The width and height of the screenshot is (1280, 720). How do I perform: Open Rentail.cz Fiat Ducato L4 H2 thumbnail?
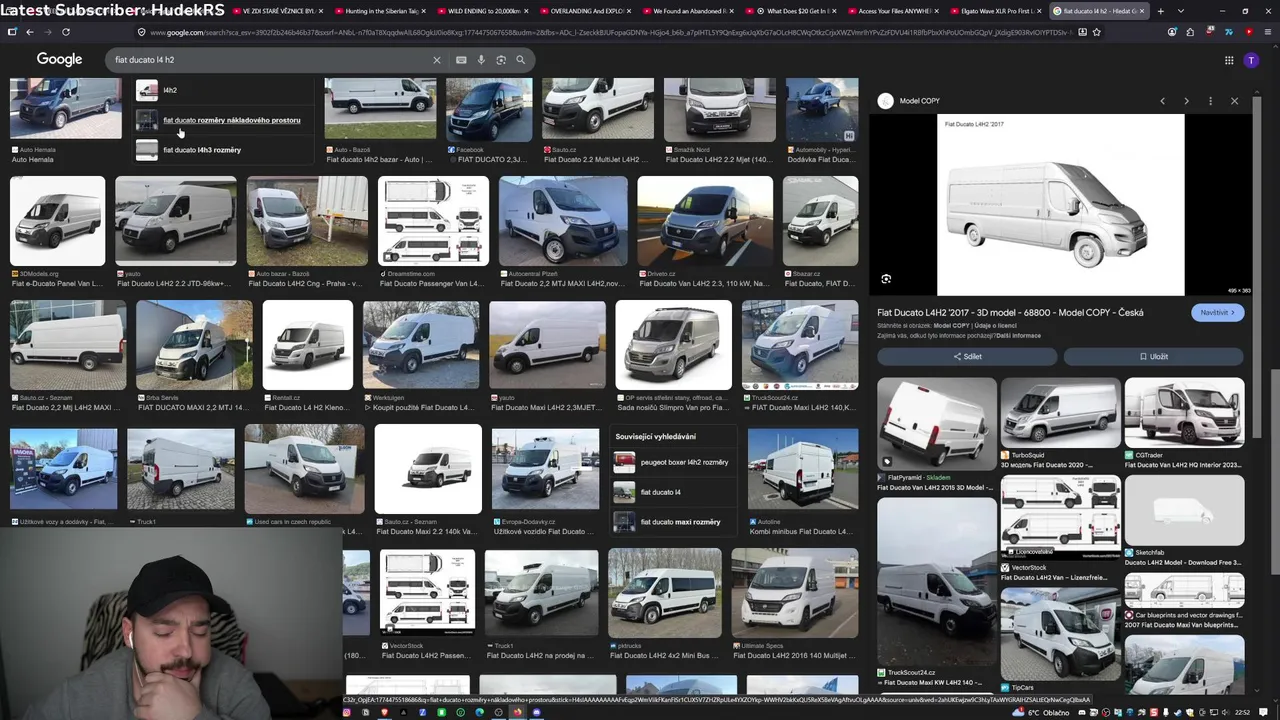pyautogui.click(x=307, y=345)
